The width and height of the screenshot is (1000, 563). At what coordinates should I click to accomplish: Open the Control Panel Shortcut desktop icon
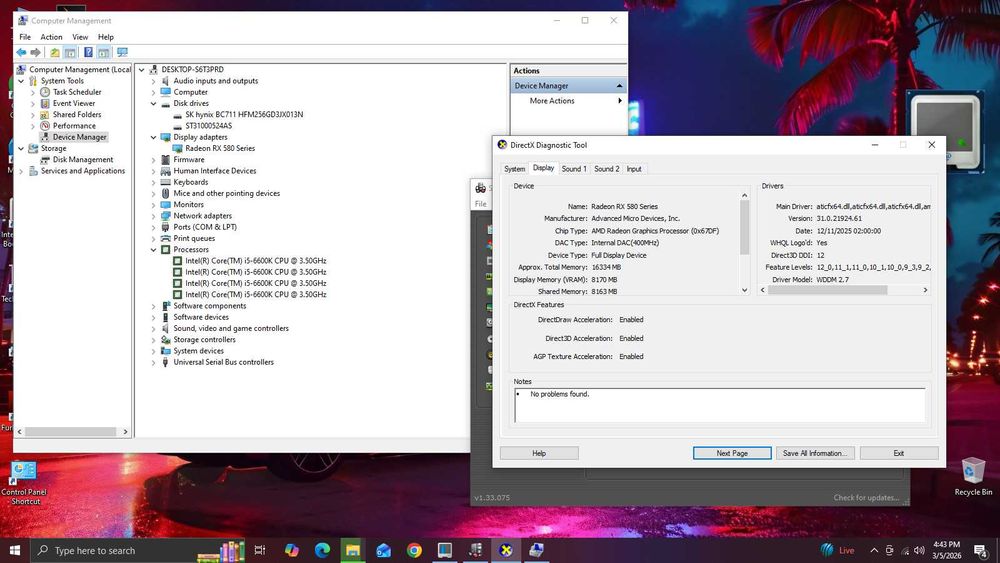click(24, 483)
